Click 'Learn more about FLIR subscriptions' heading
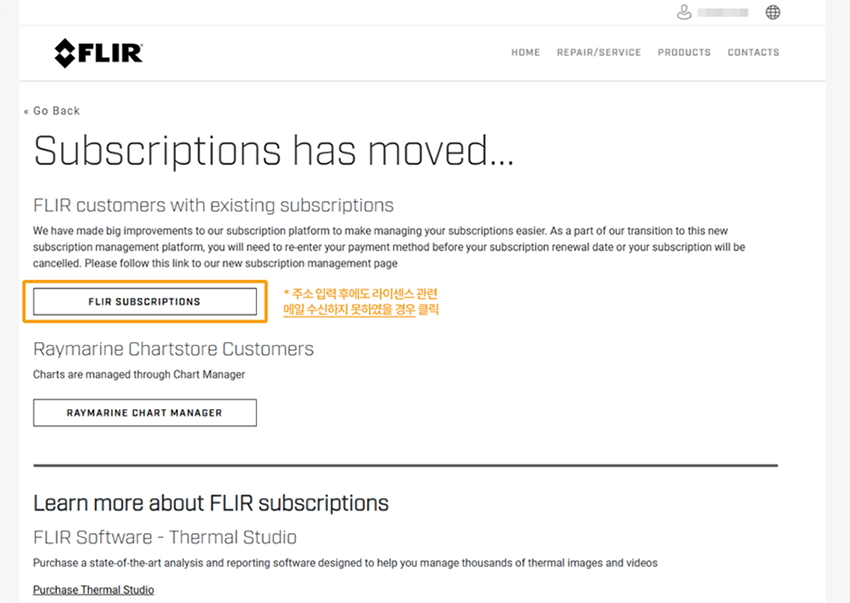Screen dimensions: 850x603 [x=211, y=503]
